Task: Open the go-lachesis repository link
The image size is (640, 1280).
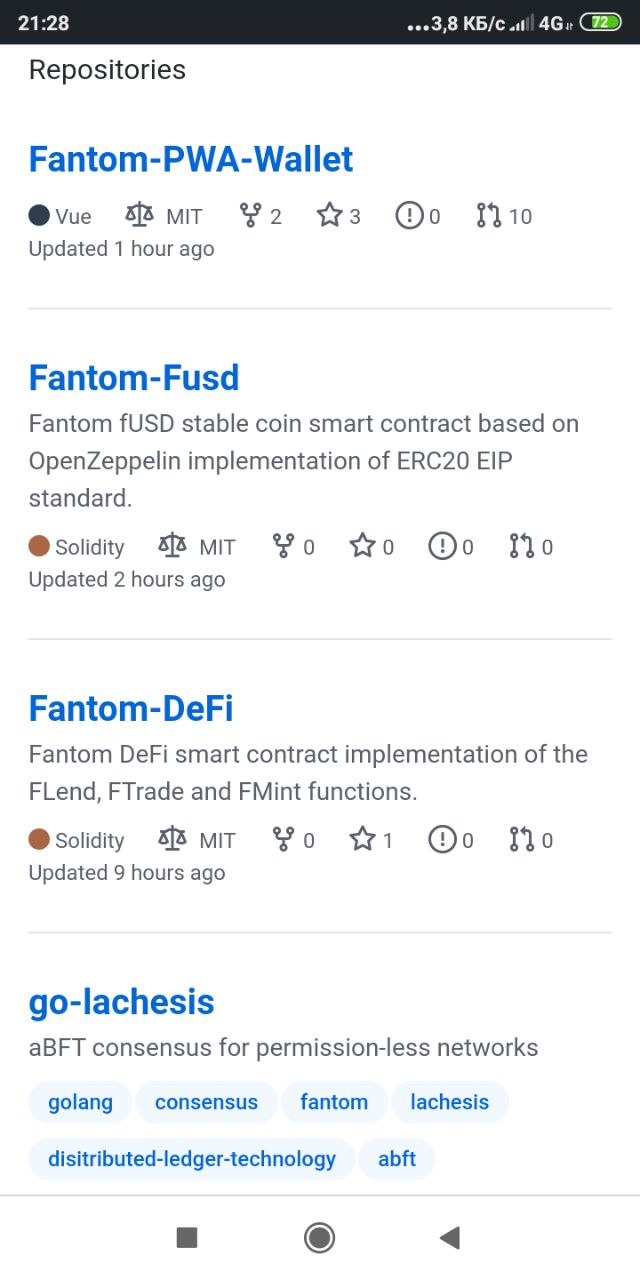Action: coord(122,1002)
